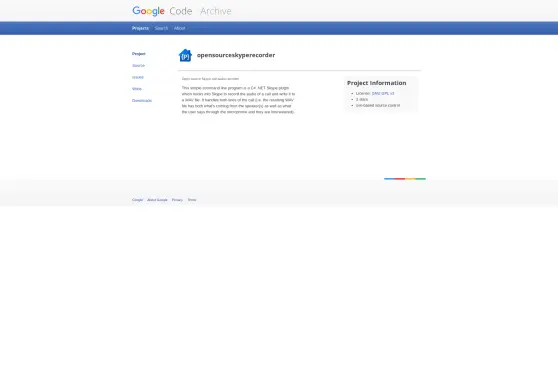Open the Terms footer link
Screen dimensions: 558x382
point(192,200)
